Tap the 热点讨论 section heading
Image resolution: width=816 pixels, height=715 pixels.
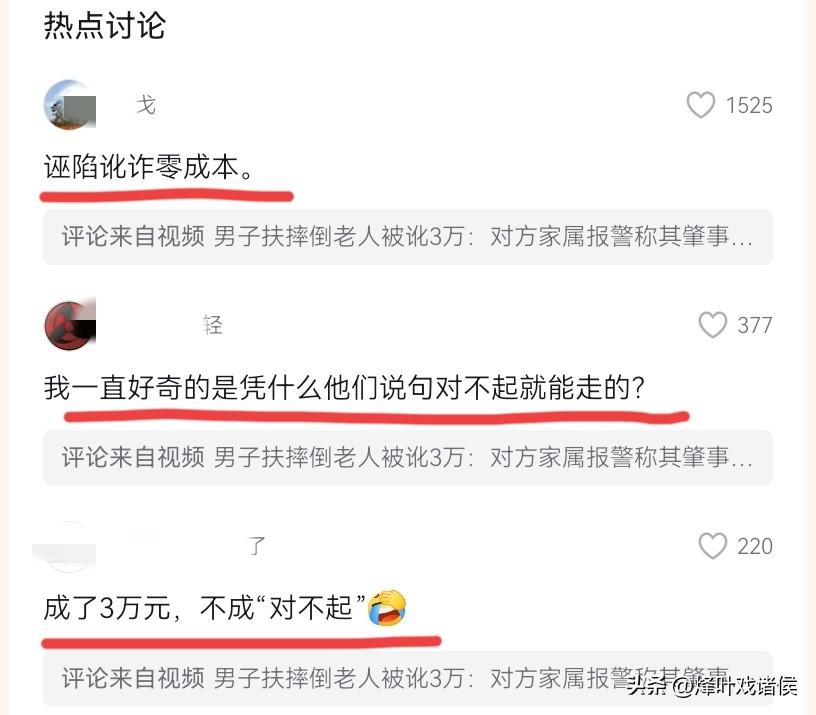tap(105, 25)
